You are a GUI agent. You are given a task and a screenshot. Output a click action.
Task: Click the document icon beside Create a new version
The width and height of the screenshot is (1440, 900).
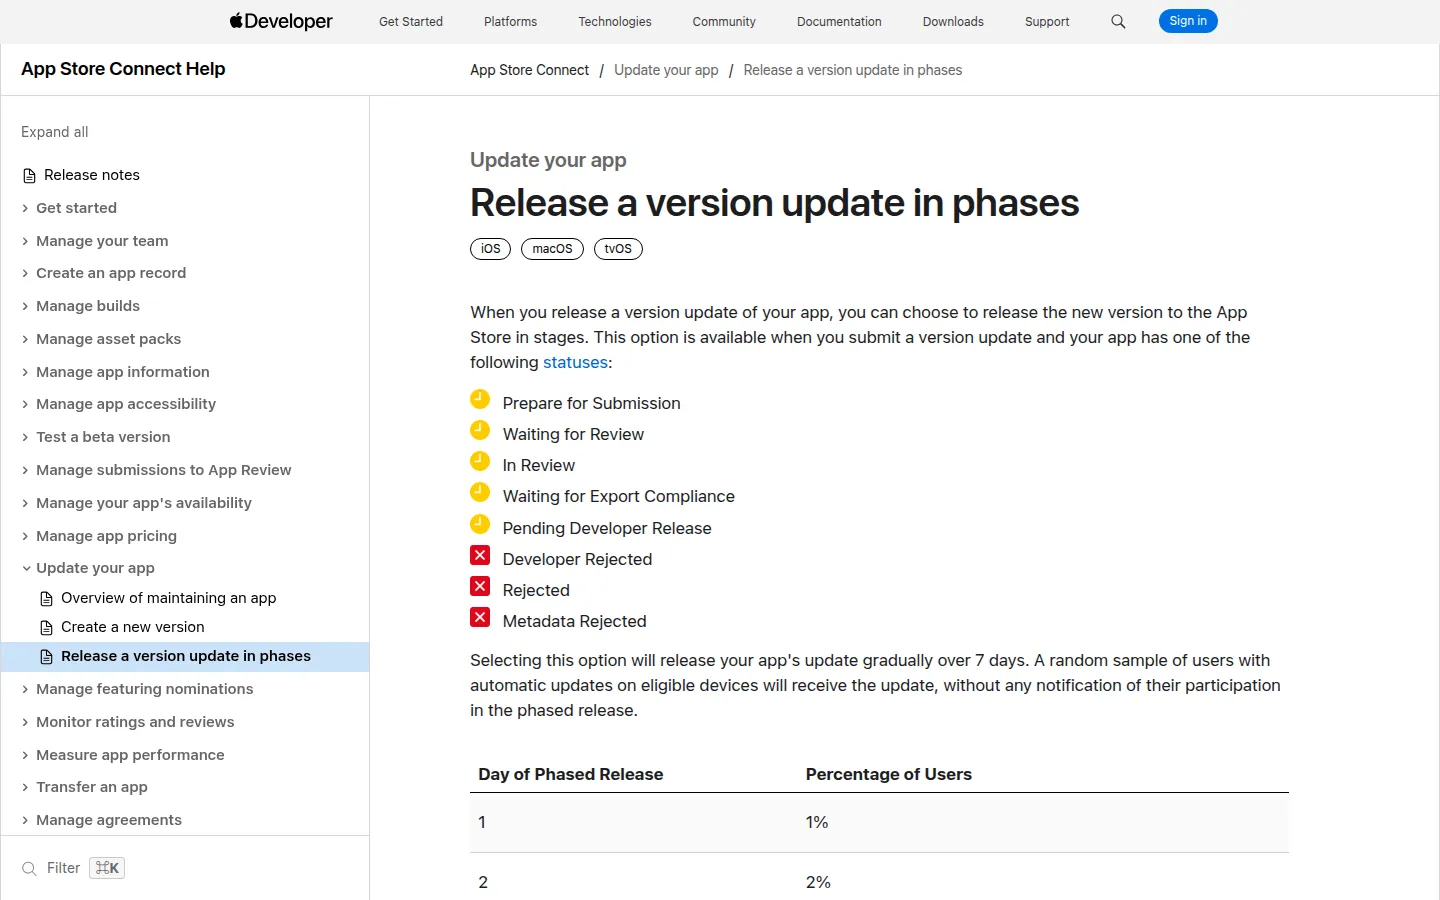coord(46,628)
